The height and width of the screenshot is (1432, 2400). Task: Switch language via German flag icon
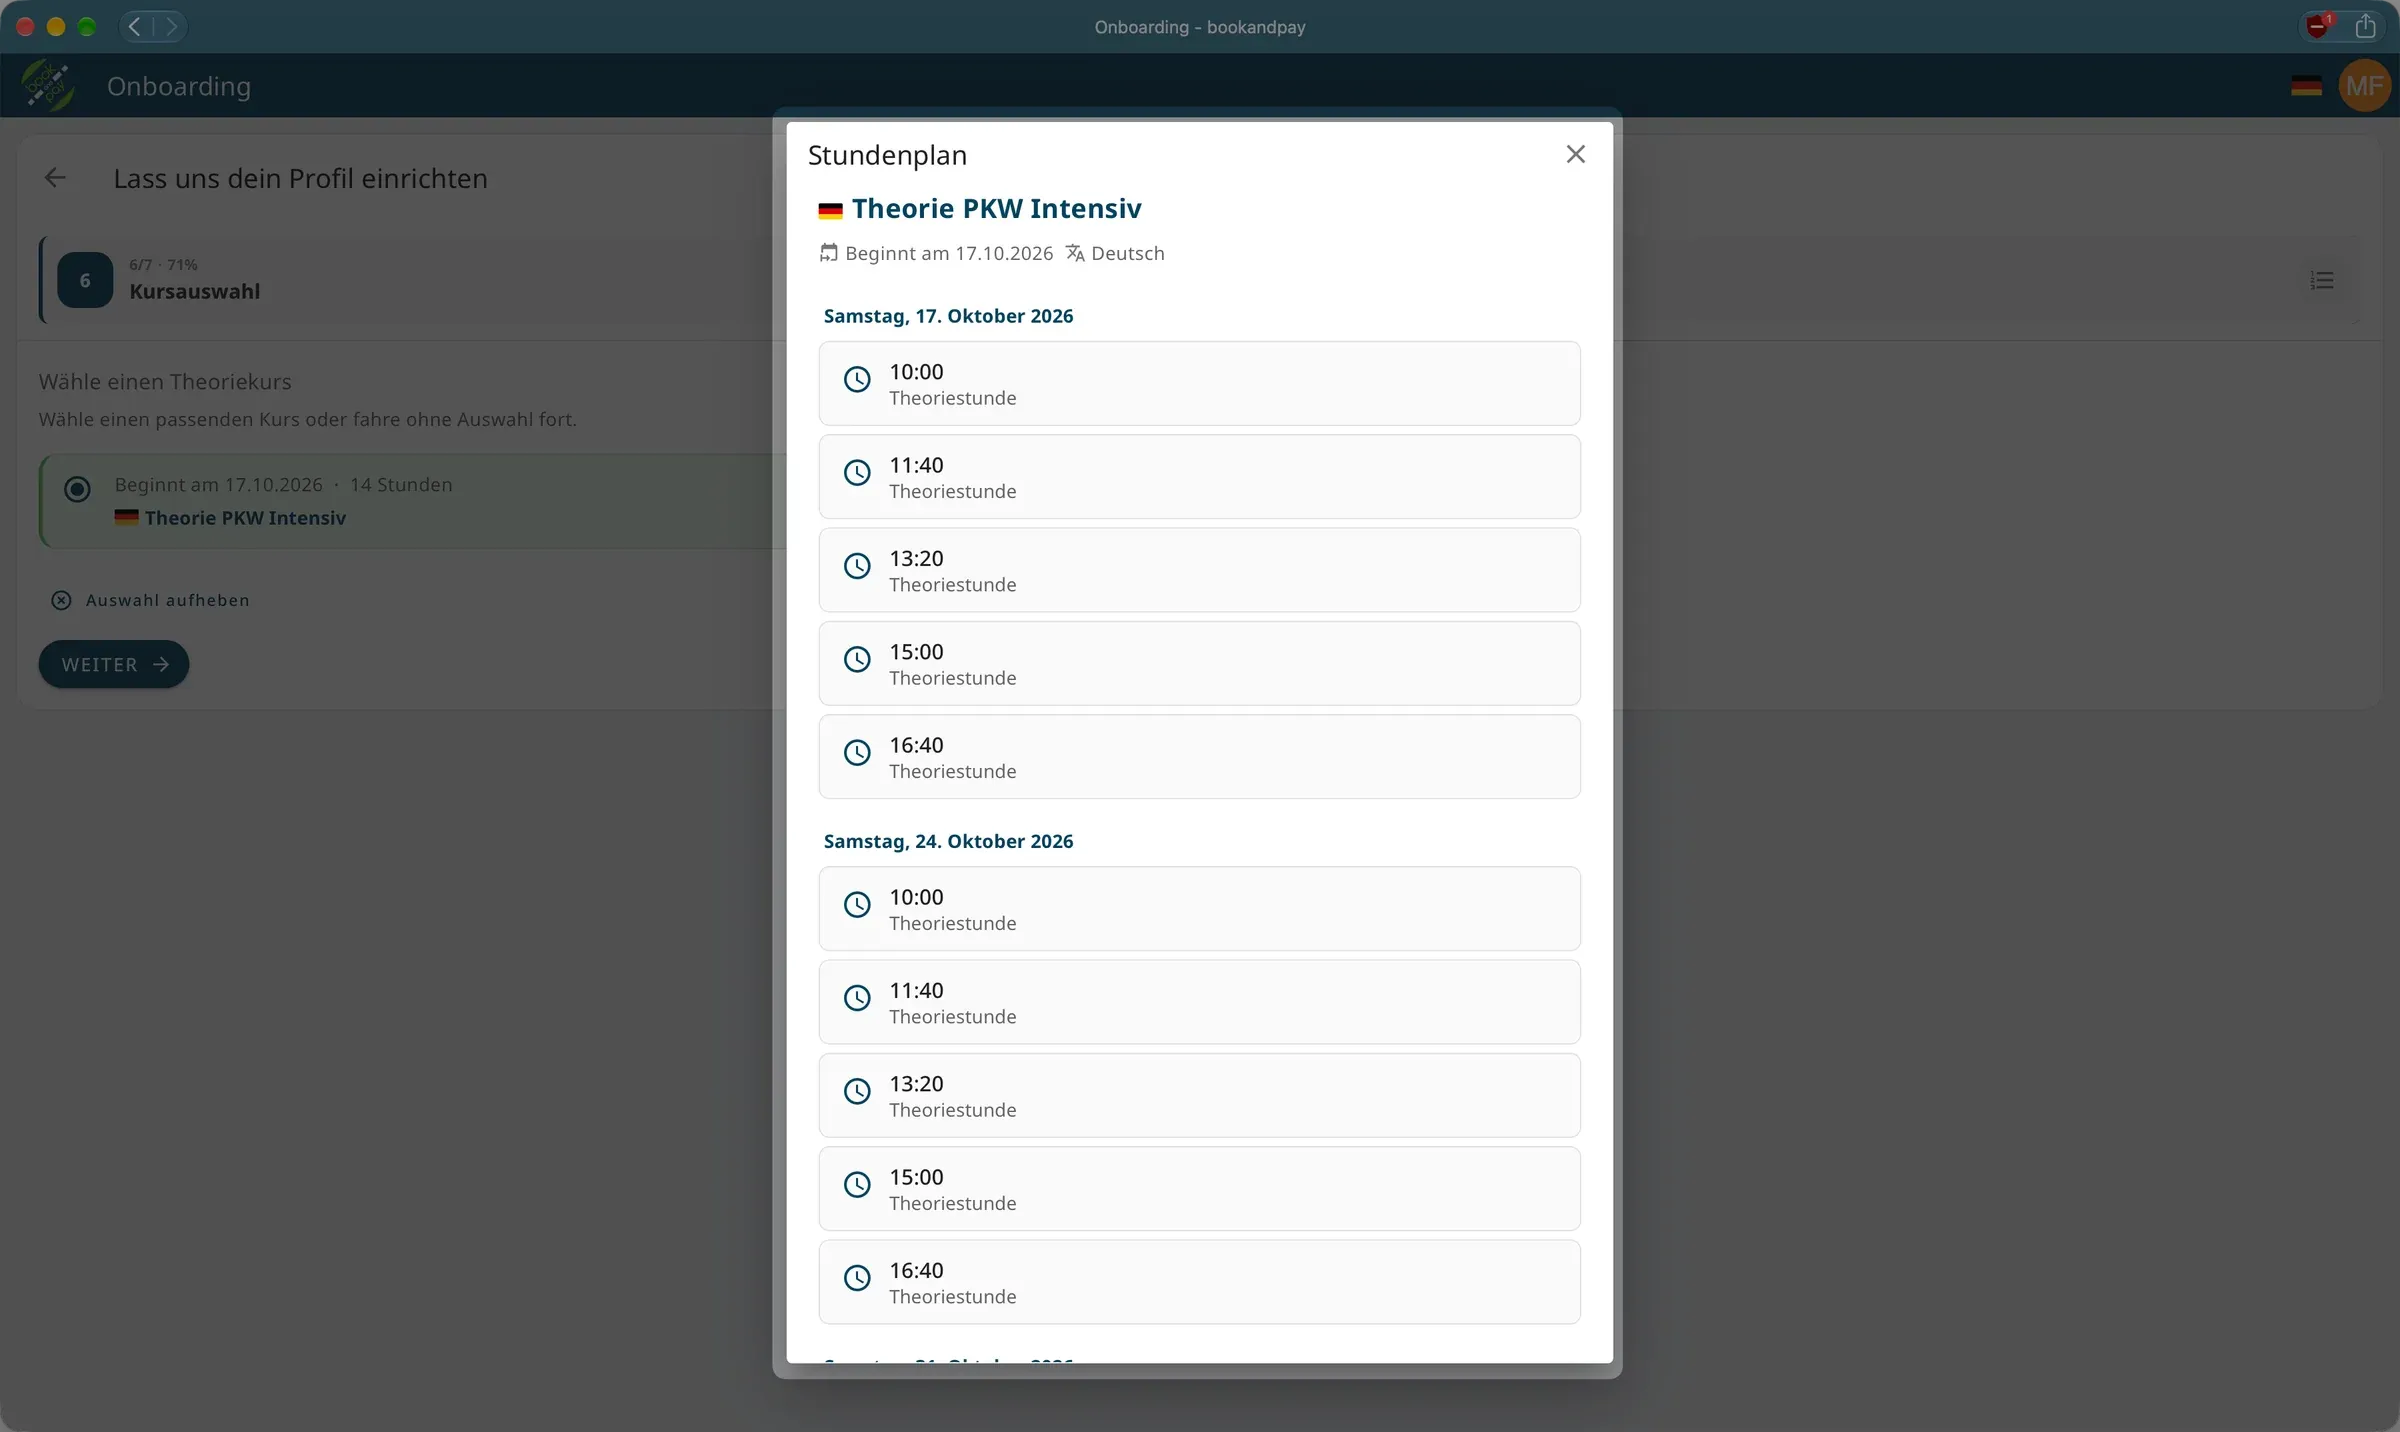tap(2306, 86)
